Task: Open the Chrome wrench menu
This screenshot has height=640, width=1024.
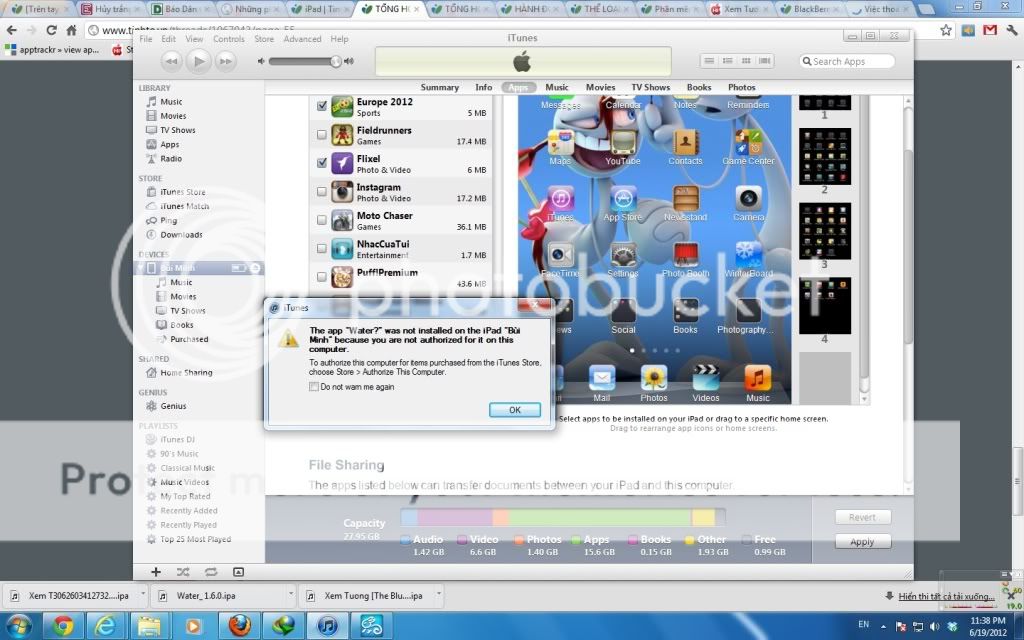Action: coord(1011,30)
